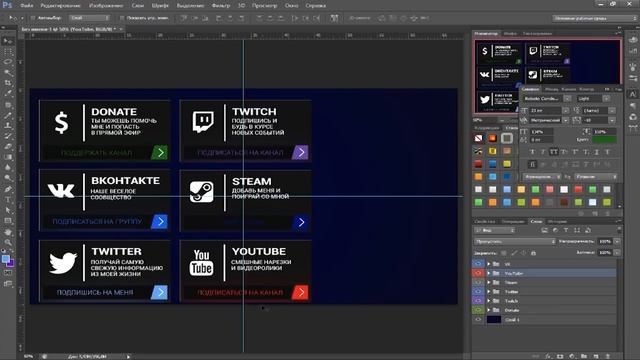Image resolution: width=640 pixels, height=360 pixels.
Task: Open the font family dropdown
Action: 567,99
